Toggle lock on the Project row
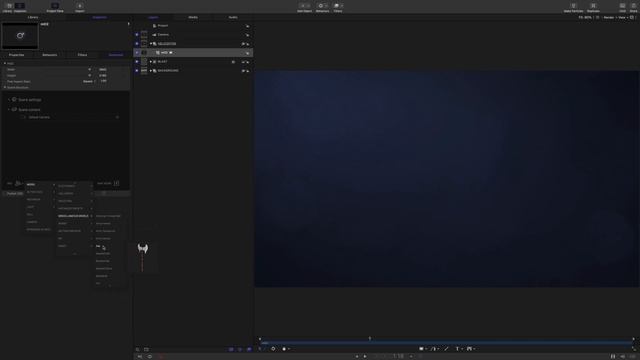640x360 pixels. point(247,26)
